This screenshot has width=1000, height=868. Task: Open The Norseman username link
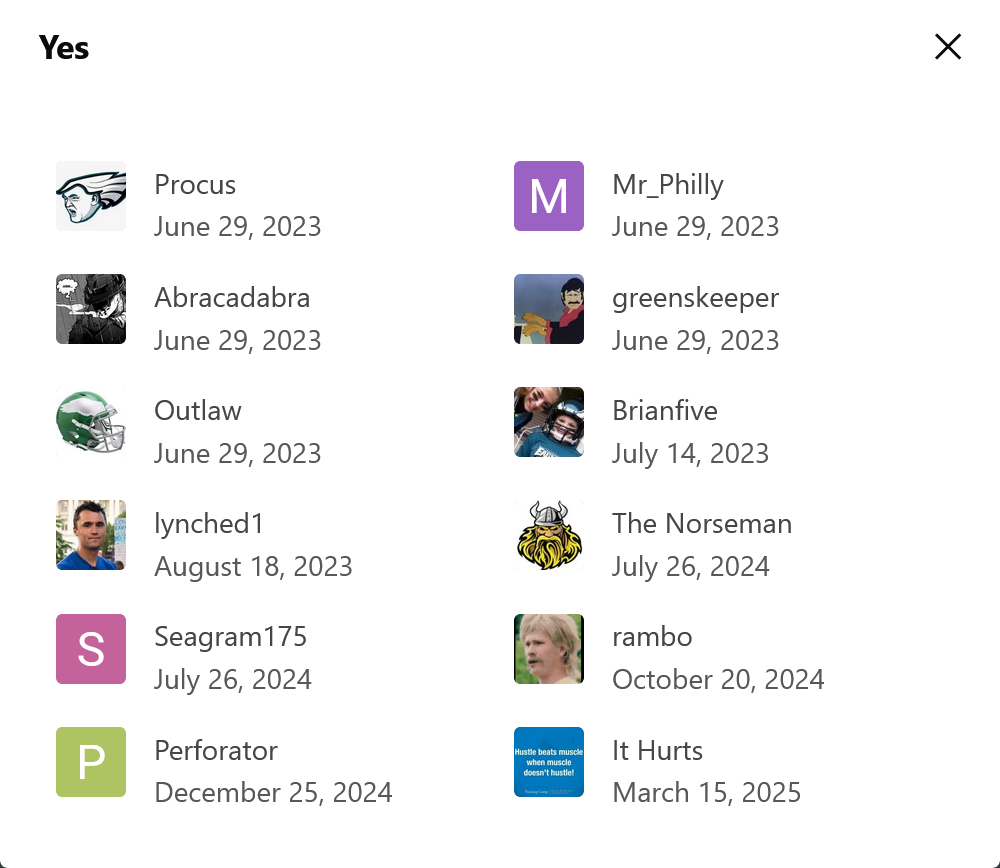(x=702, y=524)
